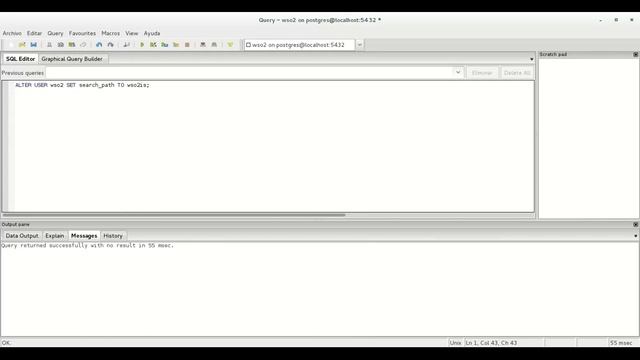Open the editor tabs list arrow
Image resolution: width=640 pixels, height=360 pixels.
pos(531,59)
